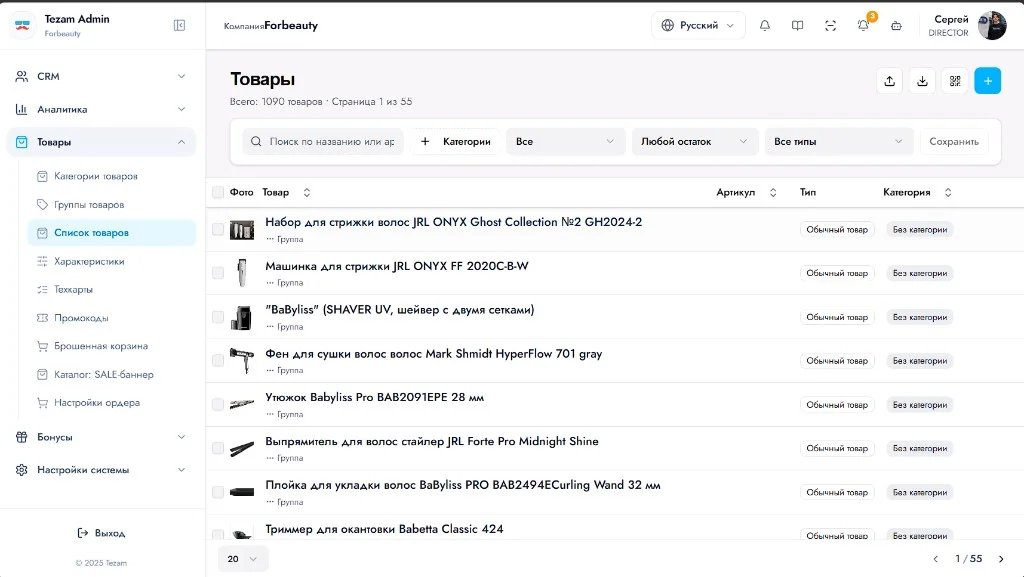Open product Утюжок Babyliss Pro BAB2091EPE

tap(374, 398)
